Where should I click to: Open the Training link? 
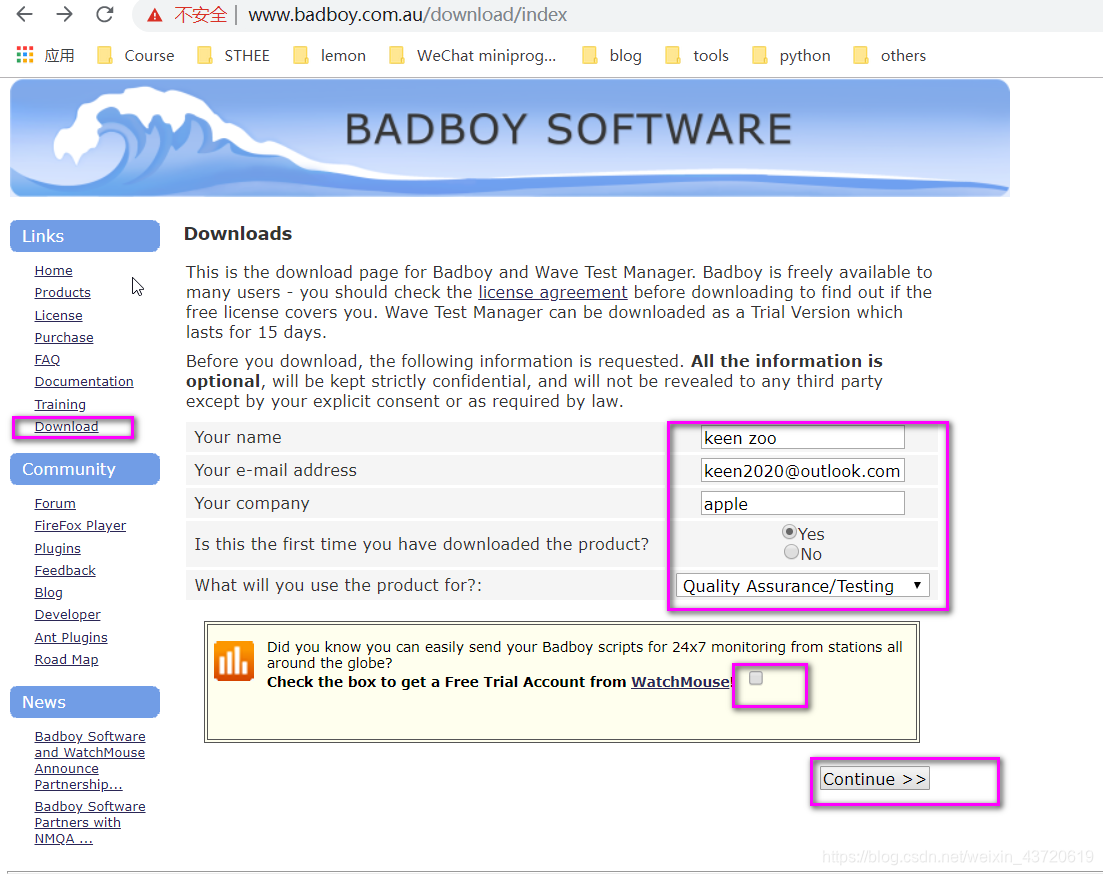[x=60, y=404]
